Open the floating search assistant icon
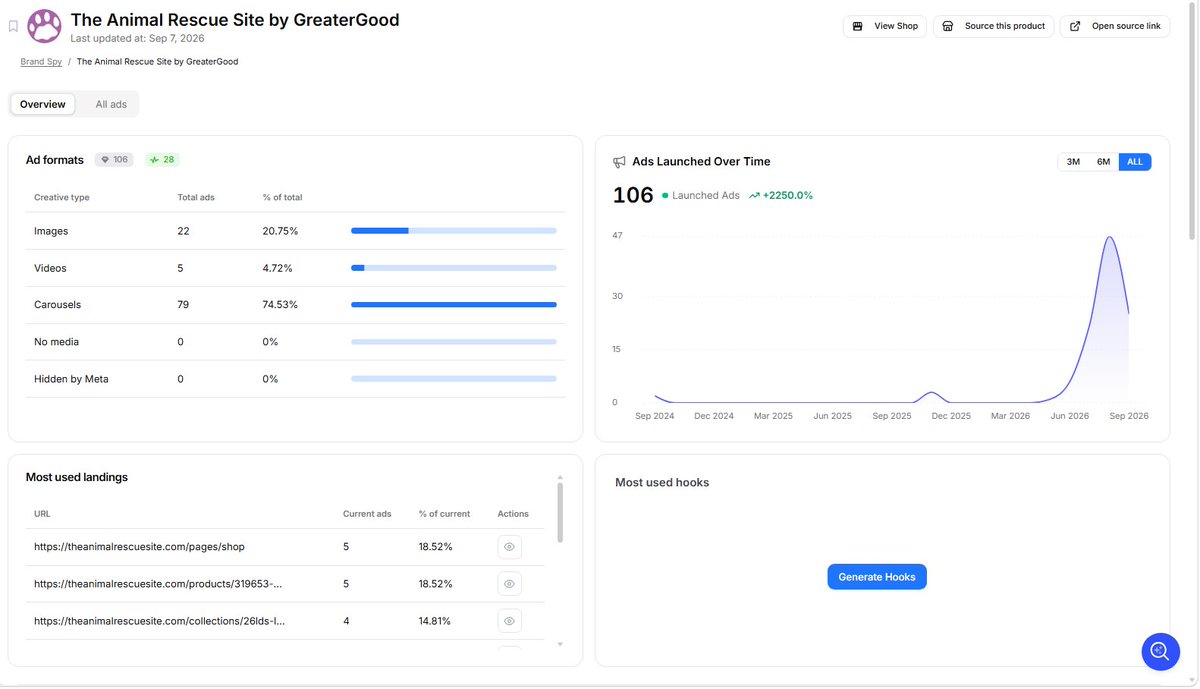Viewport: 1200px width, 689px height. click(1160, 651)
